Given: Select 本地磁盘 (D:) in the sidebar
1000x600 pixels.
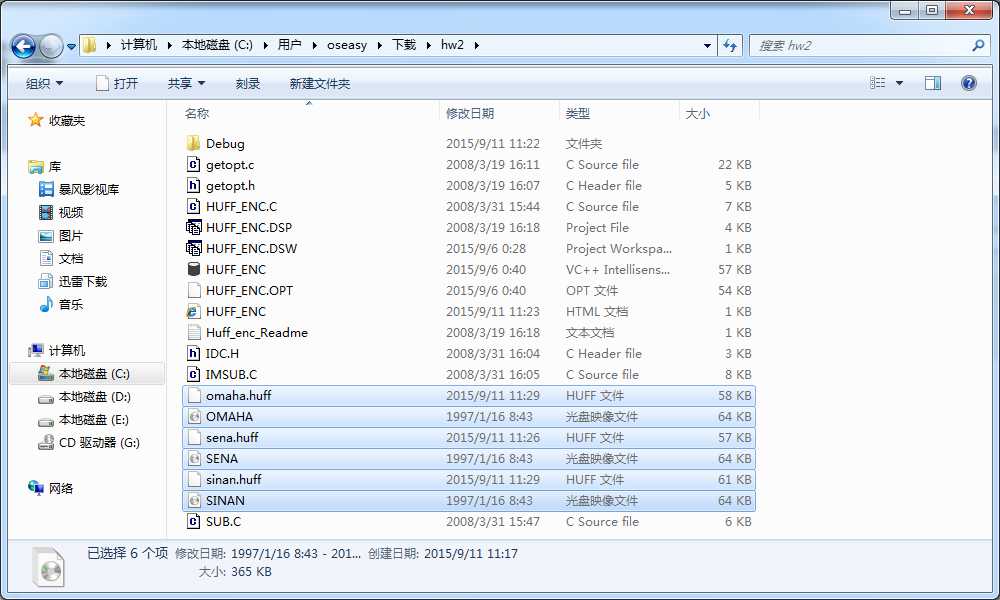Looking at the screenshot, I should point(84,397).
